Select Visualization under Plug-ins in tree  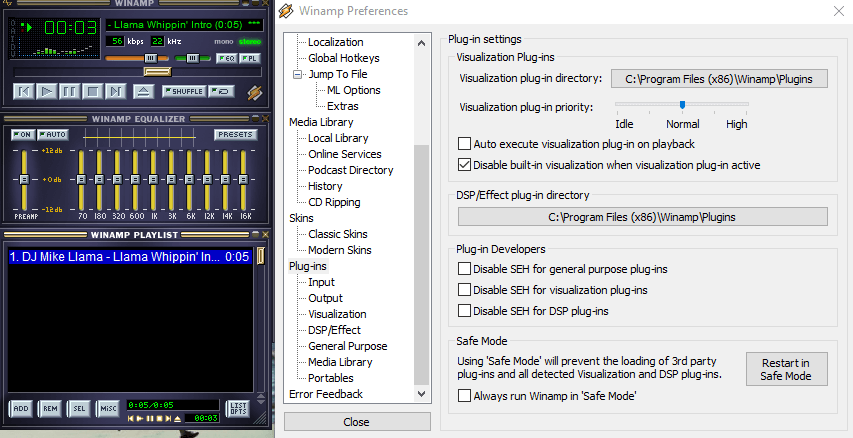(337, 314)
